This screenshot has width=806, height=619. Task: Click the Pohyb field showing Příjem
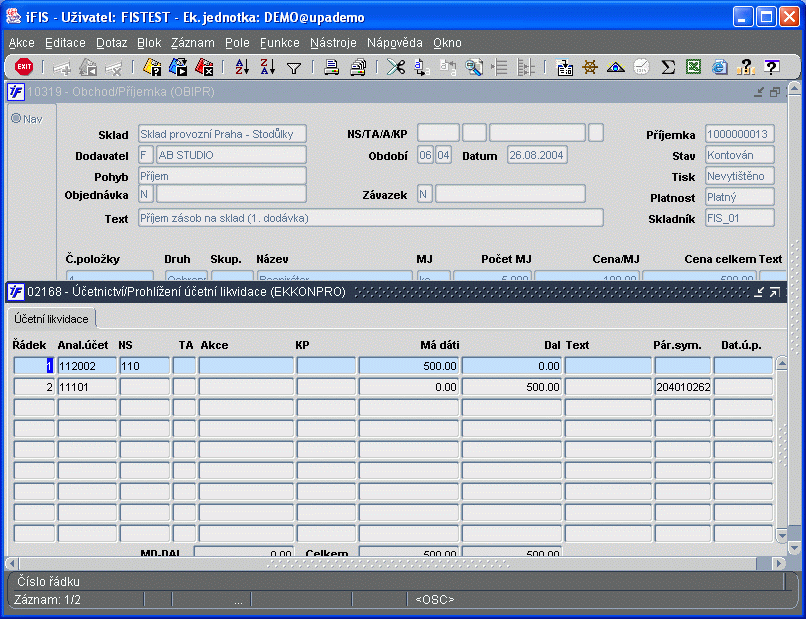[x=222, y=176]
